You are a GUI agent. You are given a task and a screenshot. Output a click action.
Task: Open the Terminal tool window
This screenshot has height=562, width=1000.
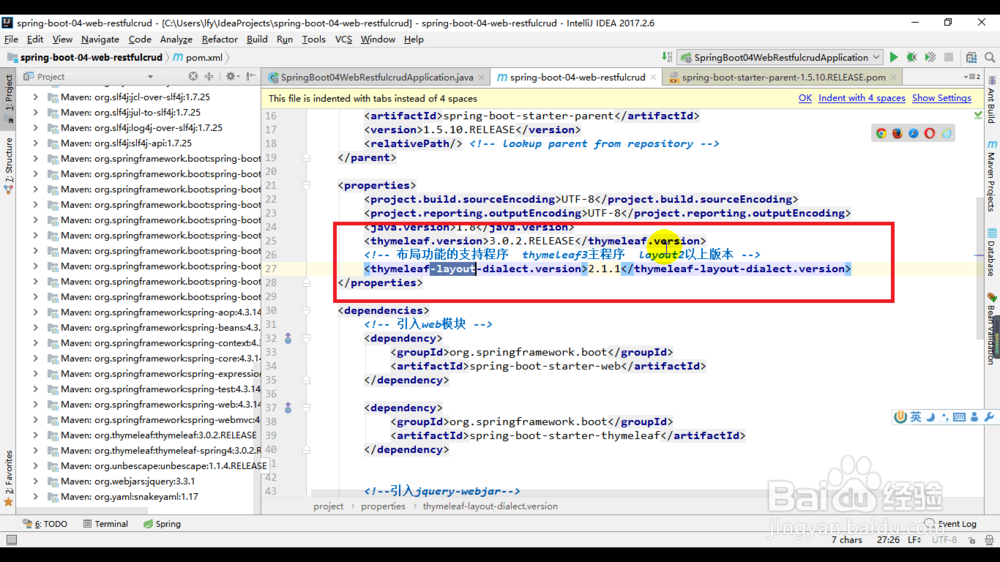pos(105,524)
